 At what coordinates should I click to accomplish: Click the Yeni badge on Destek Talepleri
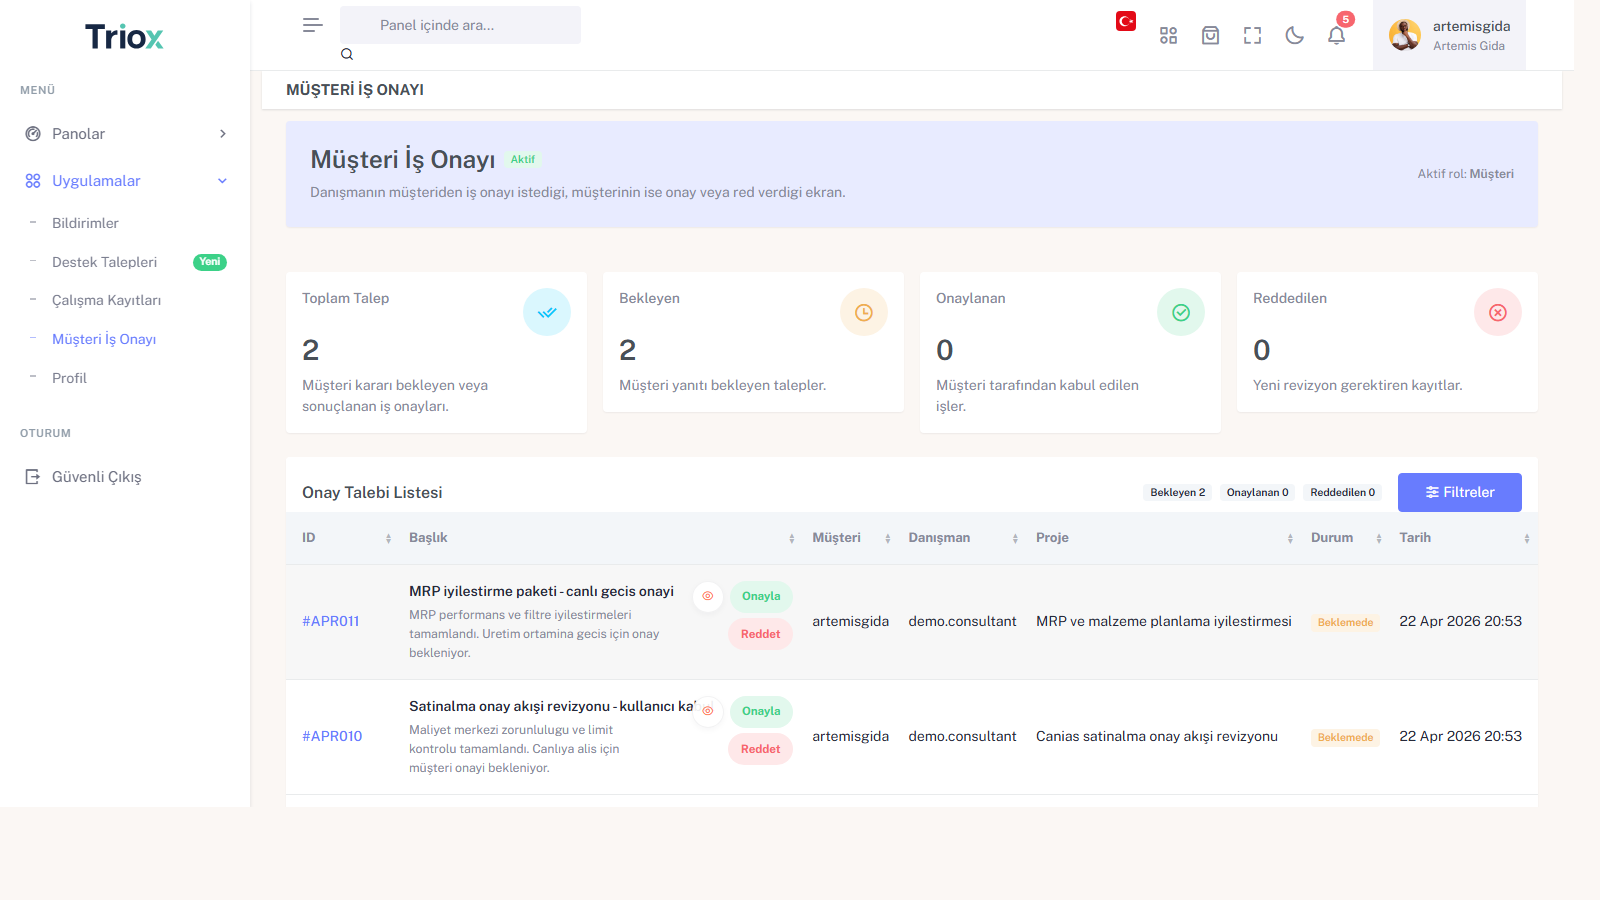point(210,262)
